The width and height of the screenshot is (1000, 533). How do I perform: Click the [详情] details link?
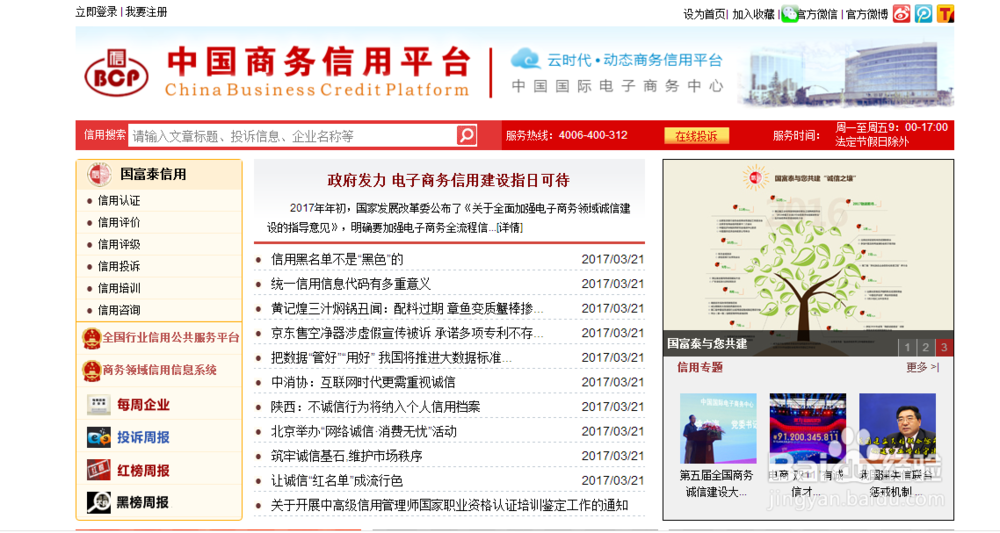point(509,228)
